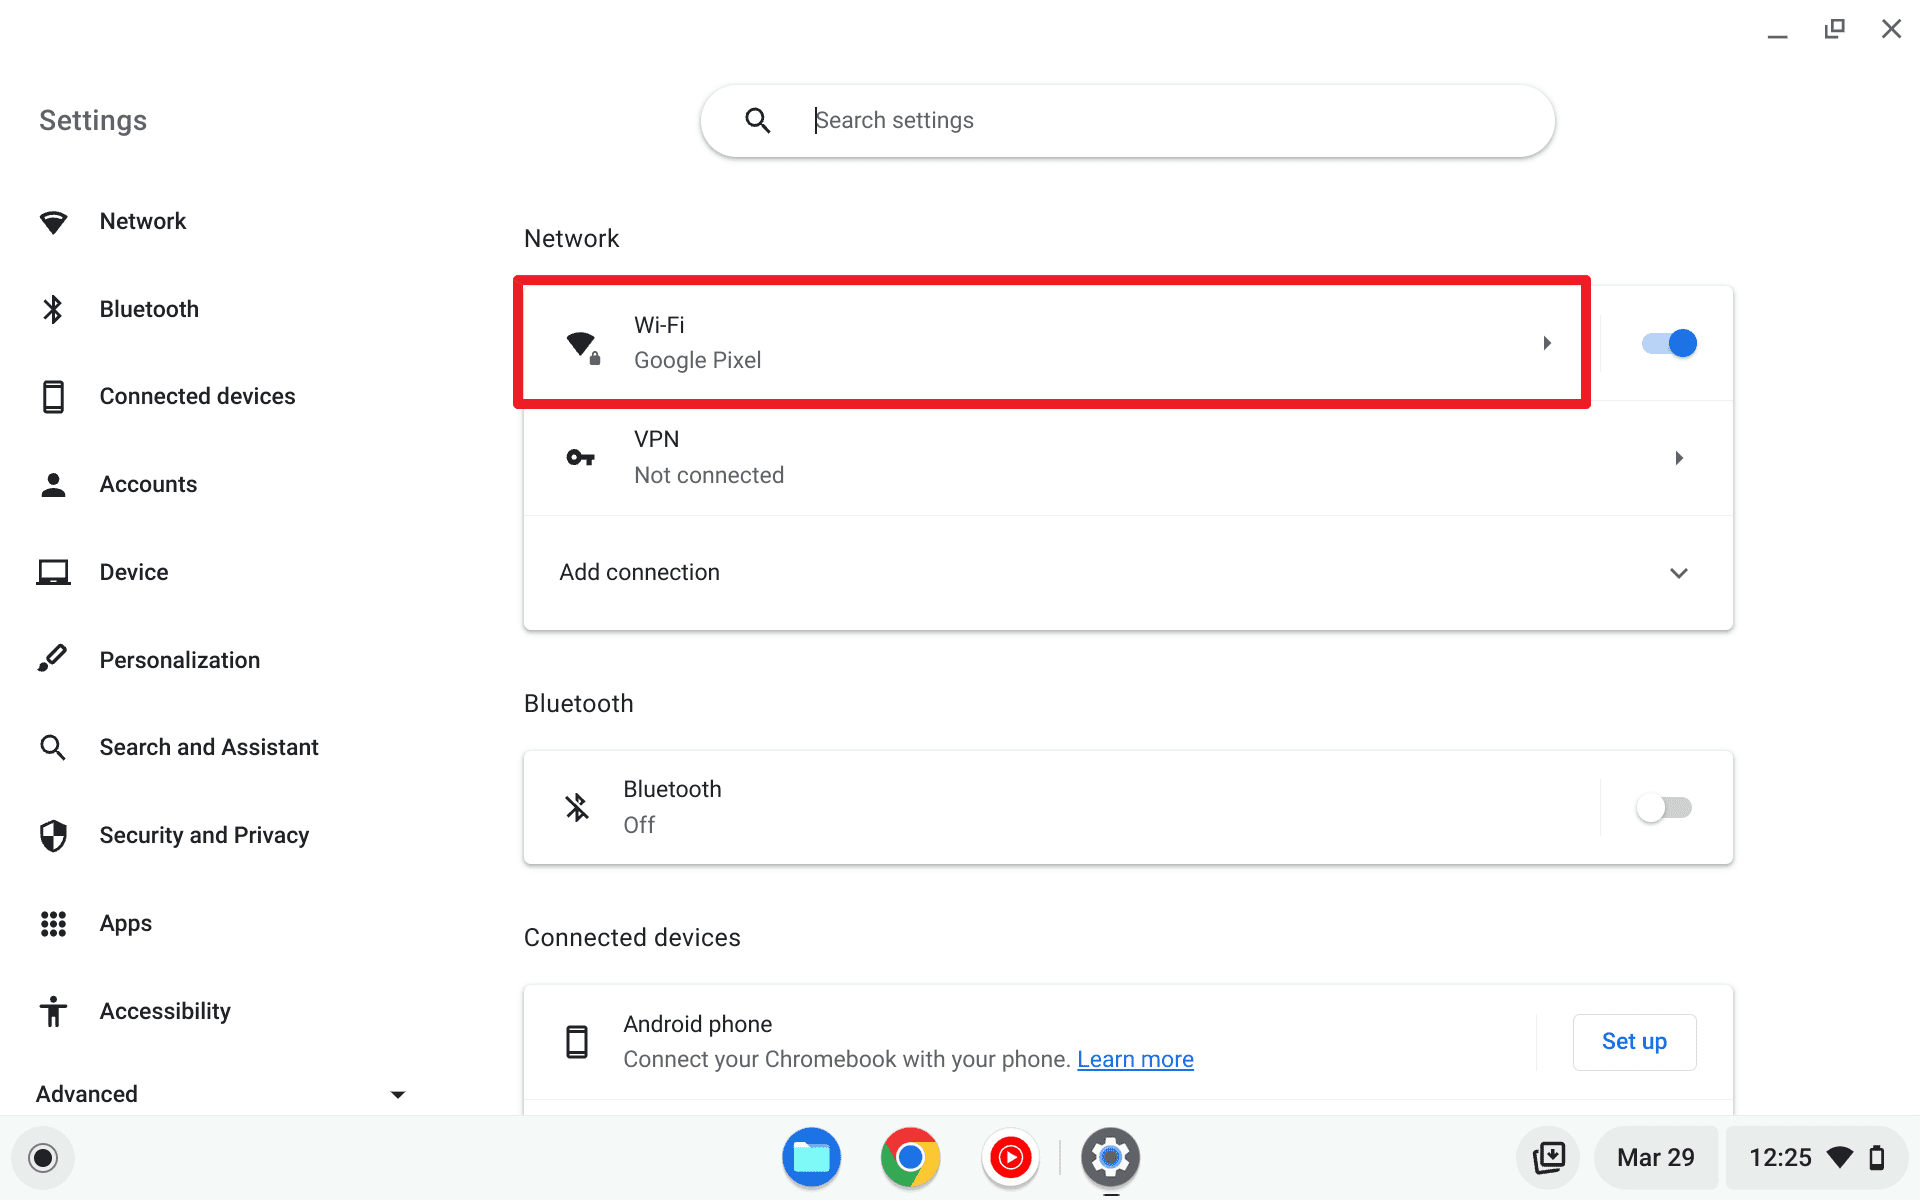The image size is (1920, 1200).
Task: Open the calendar via Mar 29 date
Action: point(1656,1158)
